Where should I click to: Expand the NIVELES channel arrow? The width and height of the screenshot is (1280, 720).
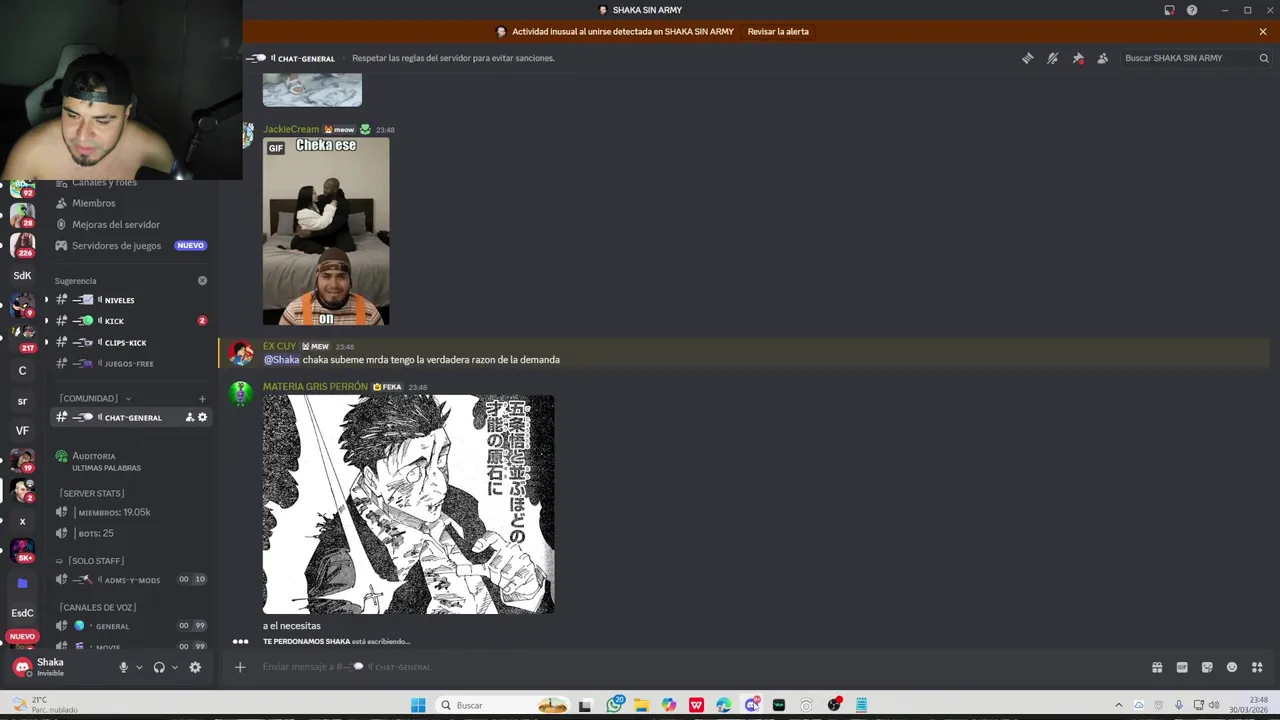click(46, 300)
